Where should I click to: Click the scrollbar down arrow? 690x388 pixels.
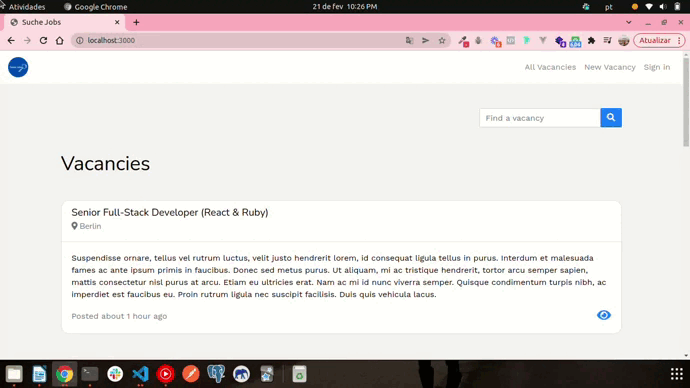(686, 355)
